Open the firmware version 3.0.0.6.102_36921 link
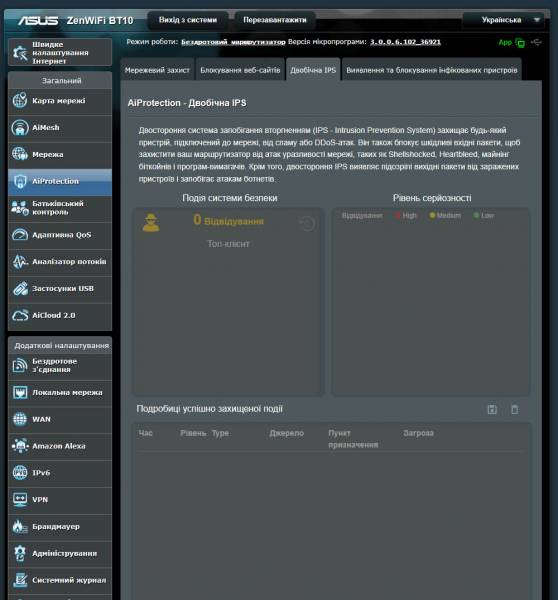The width and height of the screenshot is (558, 600). pyautogui.click(x=405, y=42)
